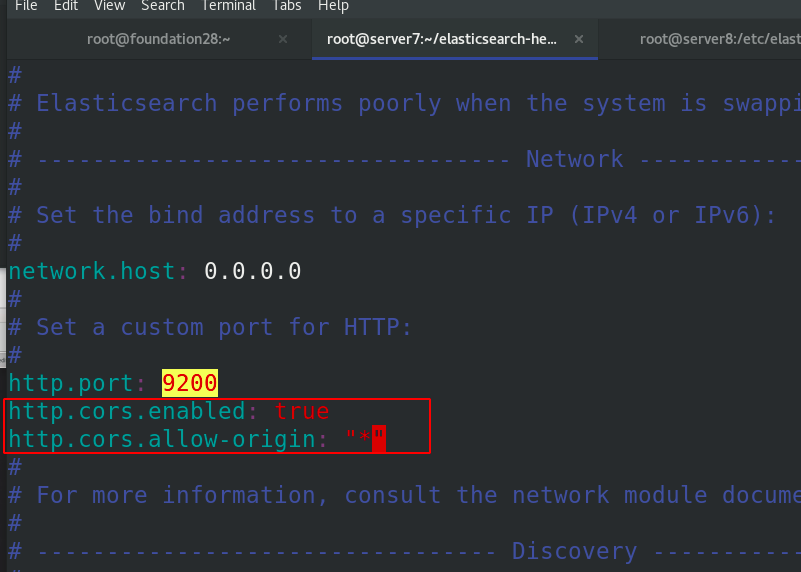Switch to the root@foundation28 tab
Viewport: 801px width, 572px height.
[158, 39]
